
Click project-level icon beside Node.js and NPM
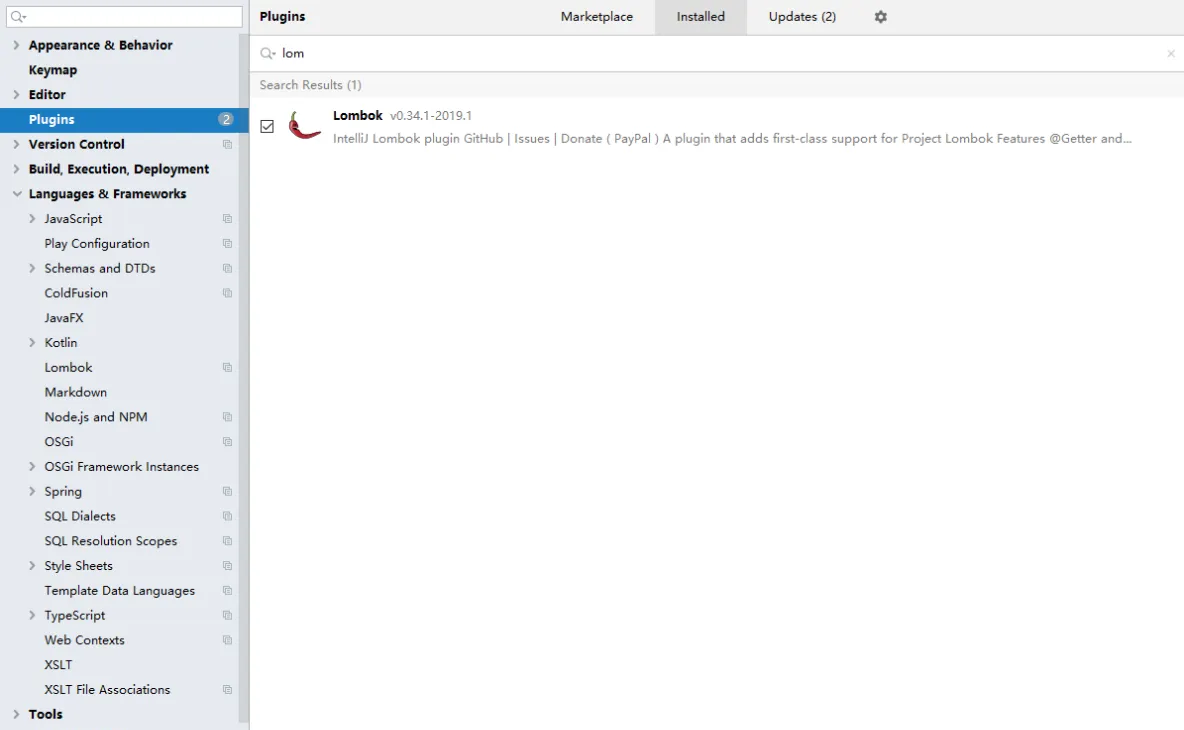pyautogui.click(x=227, y=417)
